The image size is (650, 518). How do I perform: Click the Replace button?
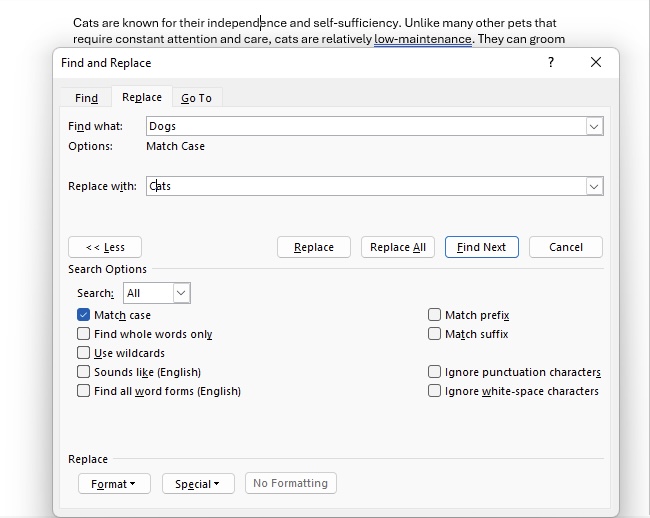click(314, 247)
